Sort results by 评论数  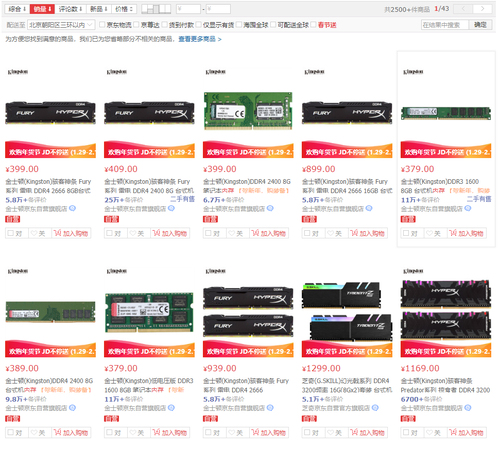pos(71,9)
